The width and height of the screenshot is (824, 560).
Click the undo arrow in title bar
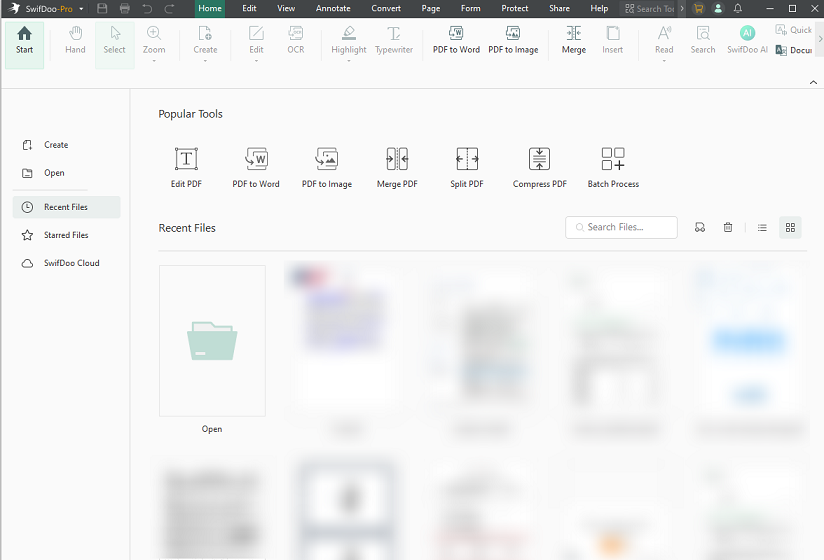[147, 8]
